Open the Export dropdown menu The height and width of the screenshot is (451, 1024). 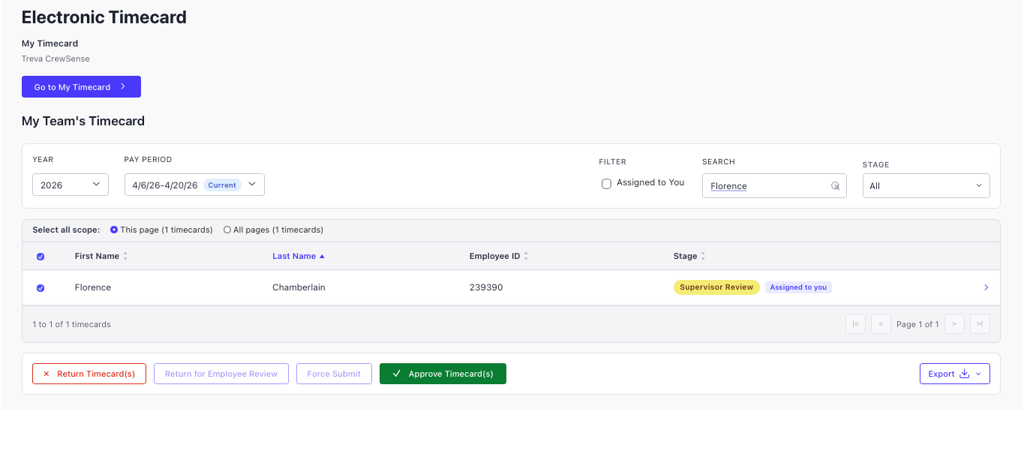[x=955, y=374]
